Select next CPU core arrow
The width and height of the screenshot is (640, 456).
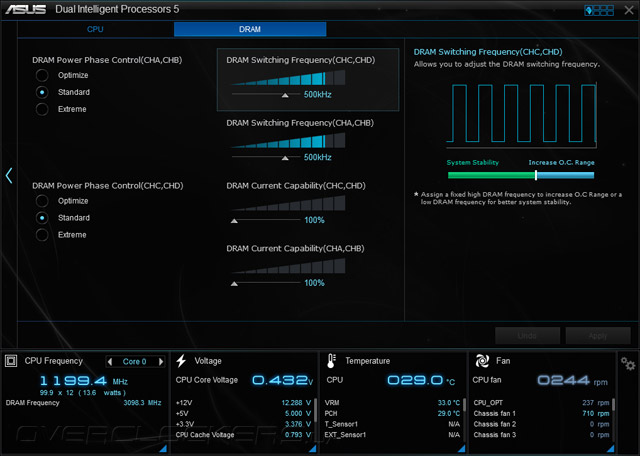(x=161, y=362)
